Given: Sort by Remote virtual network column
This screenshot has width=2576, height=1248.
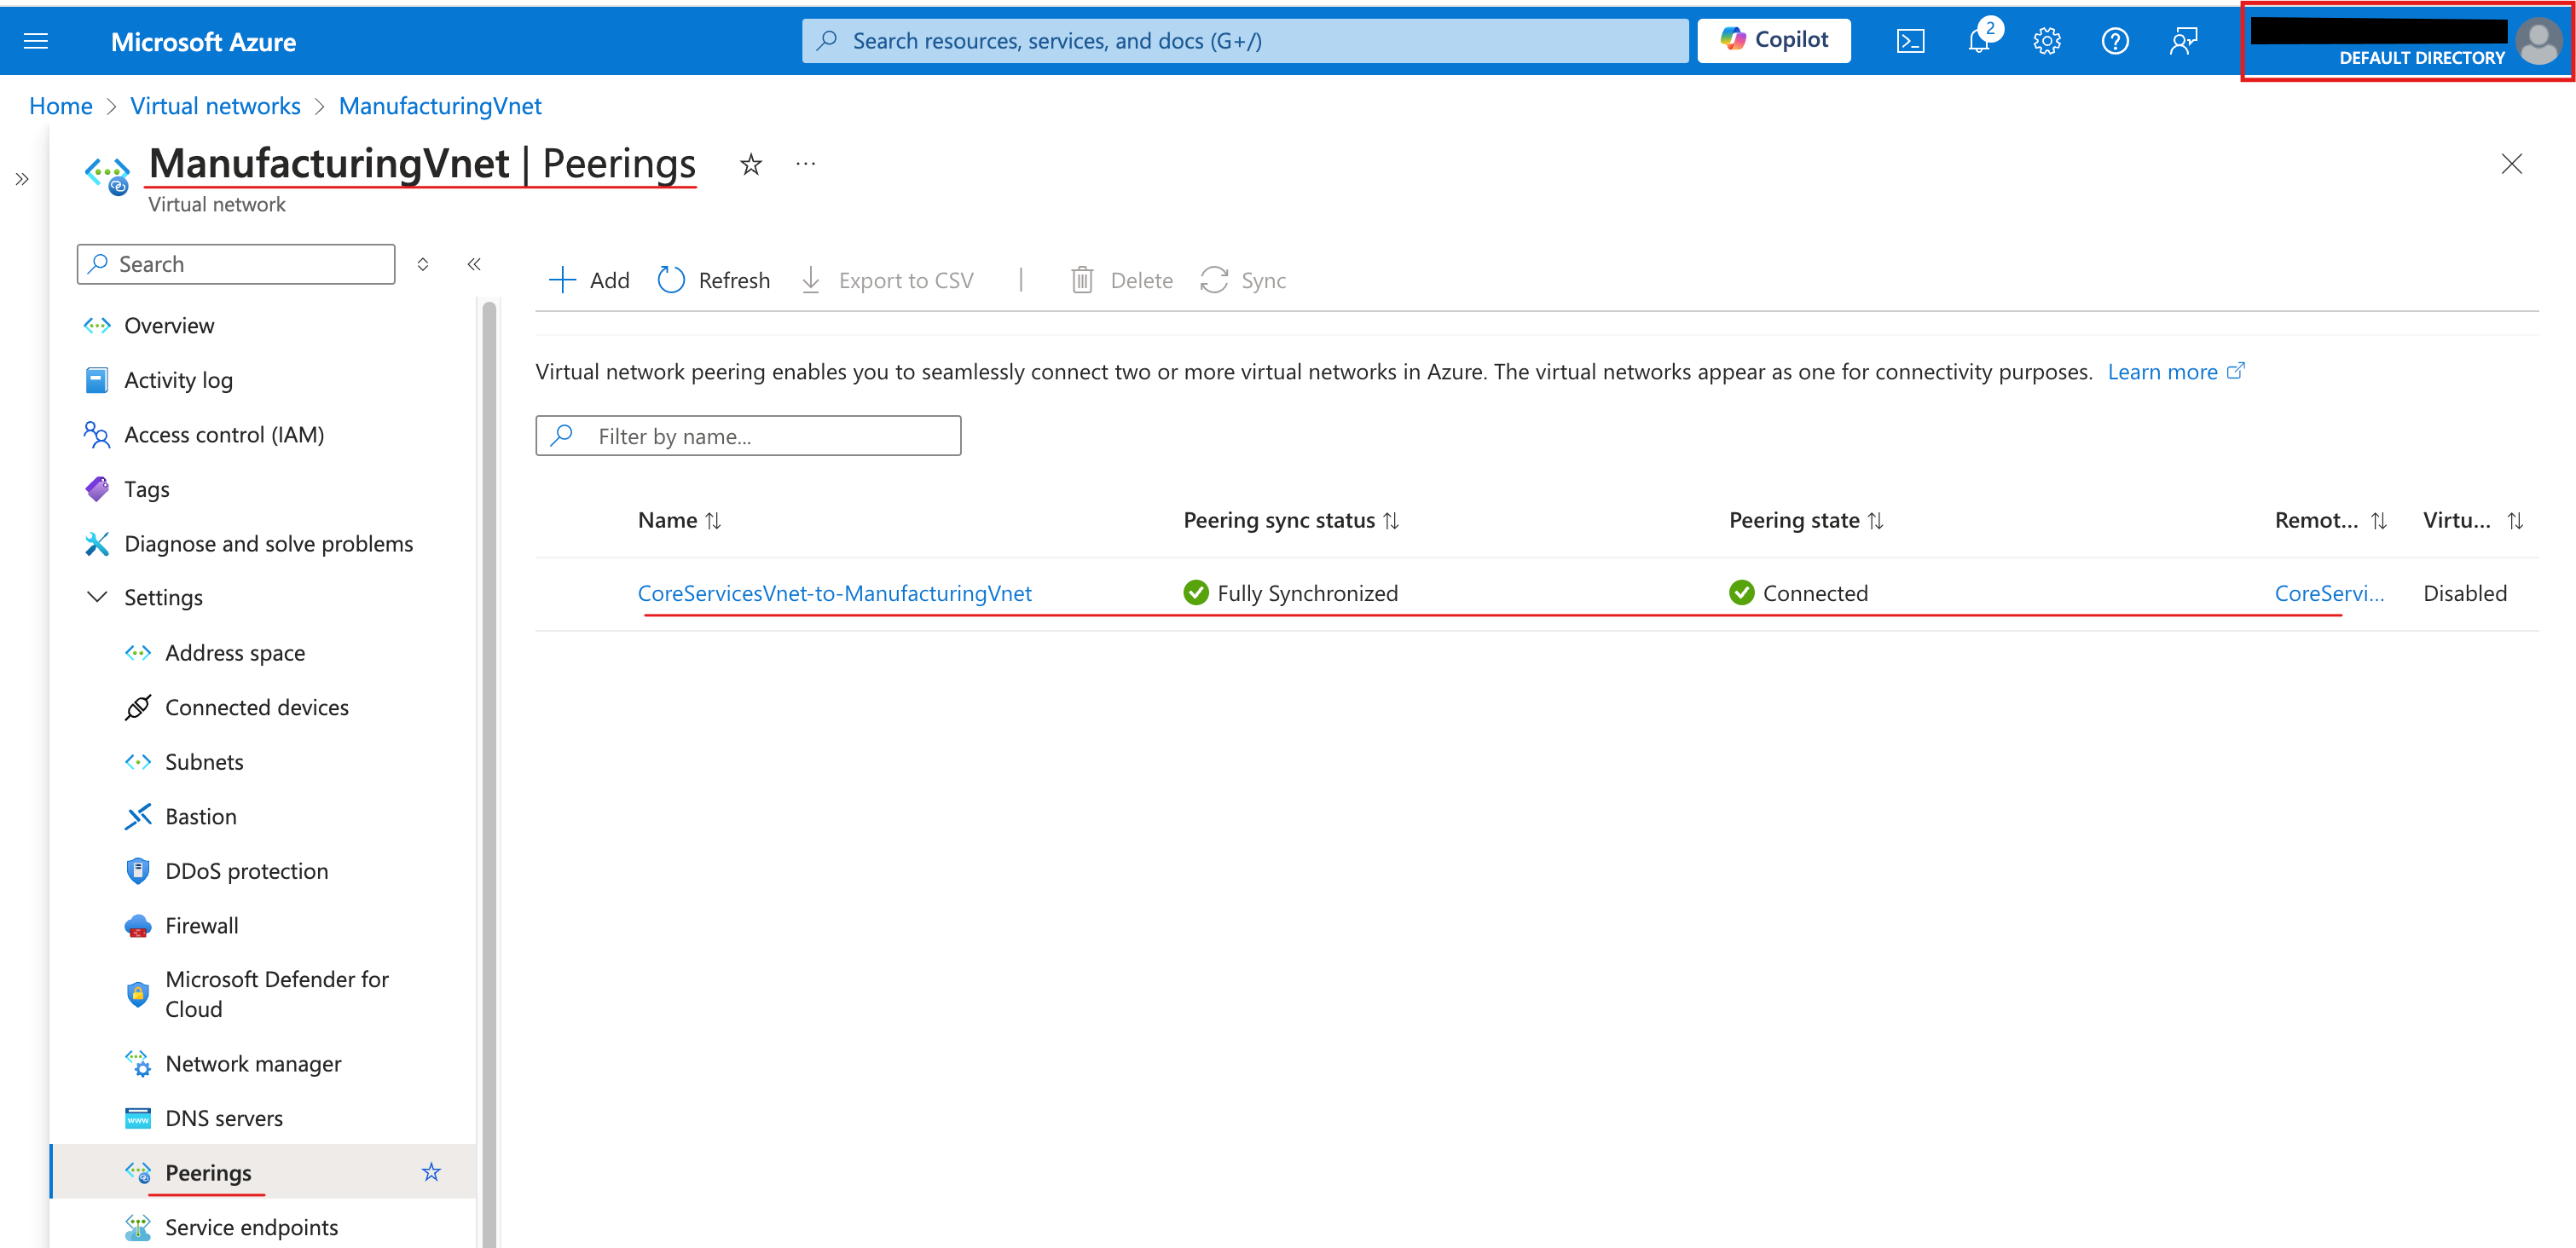Looking at the screenshot, I should (x=2331, y=520).
